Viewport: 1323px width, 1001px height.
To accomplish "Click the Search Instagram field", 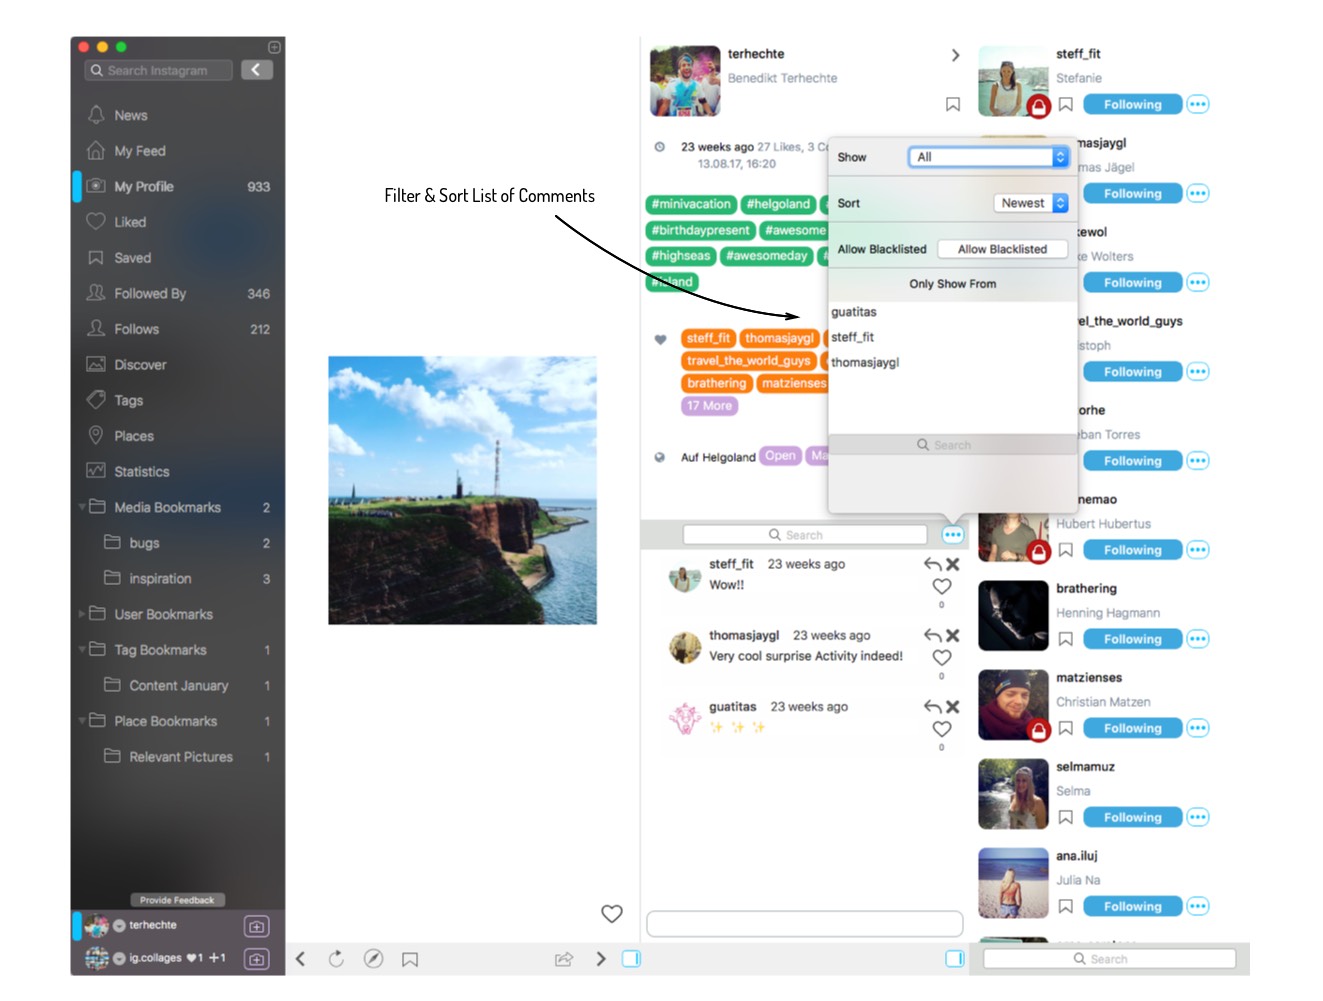I will (159, 70).
